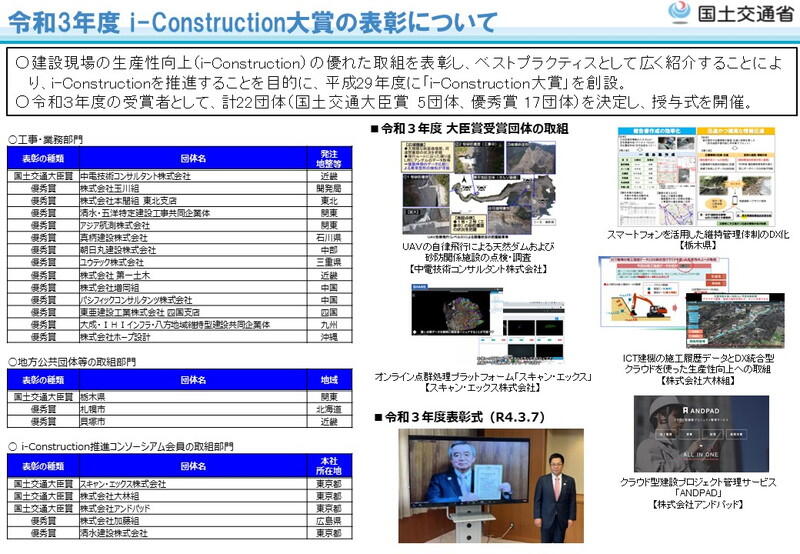
Task: Select the 真柄建設株式会社 cell
Action: click(x=193, y=238)
